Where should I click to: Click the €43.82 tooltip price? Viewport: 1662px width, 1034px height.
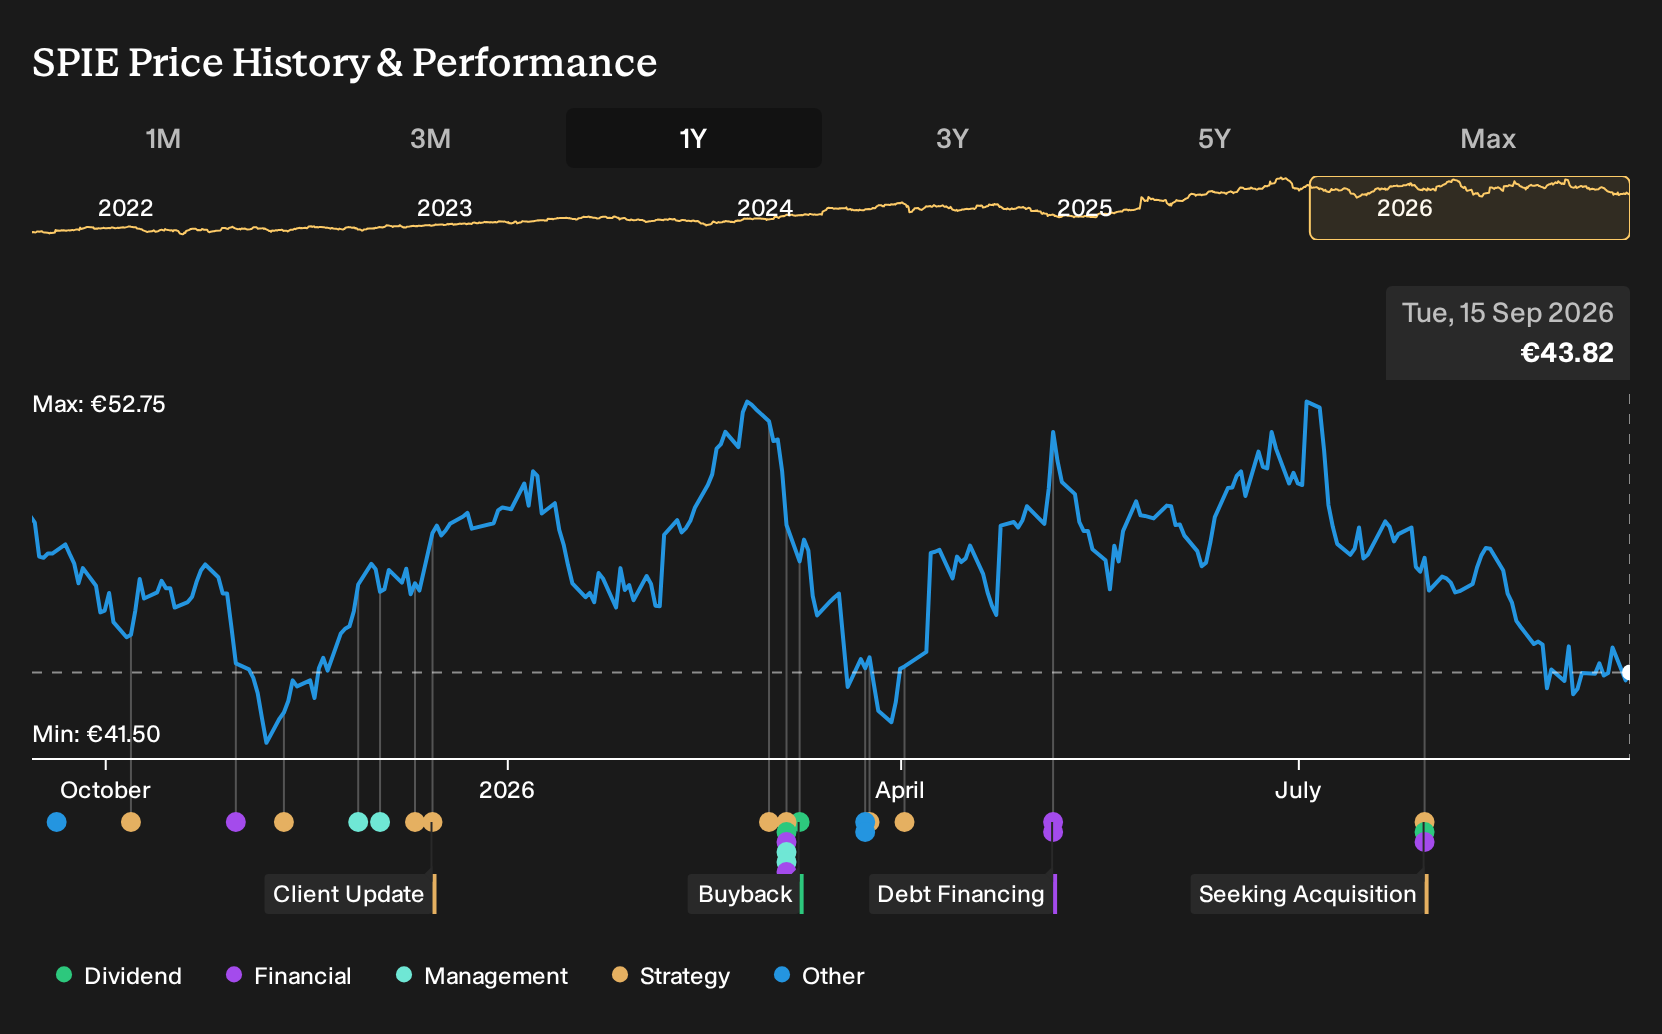click(1567, 353)
